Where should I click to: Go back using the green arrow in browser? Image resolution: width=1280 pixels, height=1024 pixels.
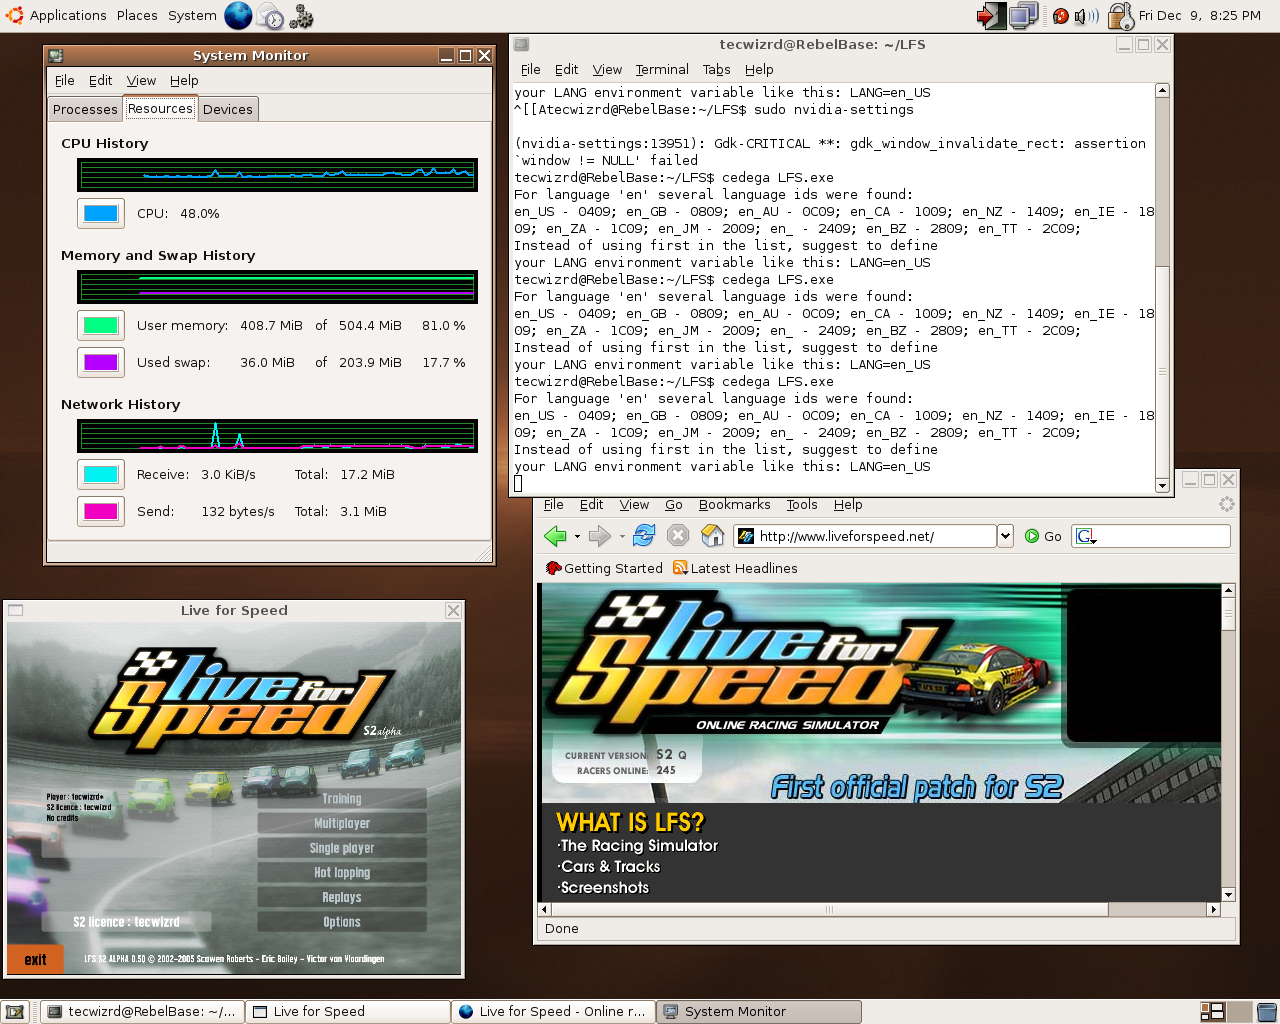pyautogui.click(x=555, y=536)
